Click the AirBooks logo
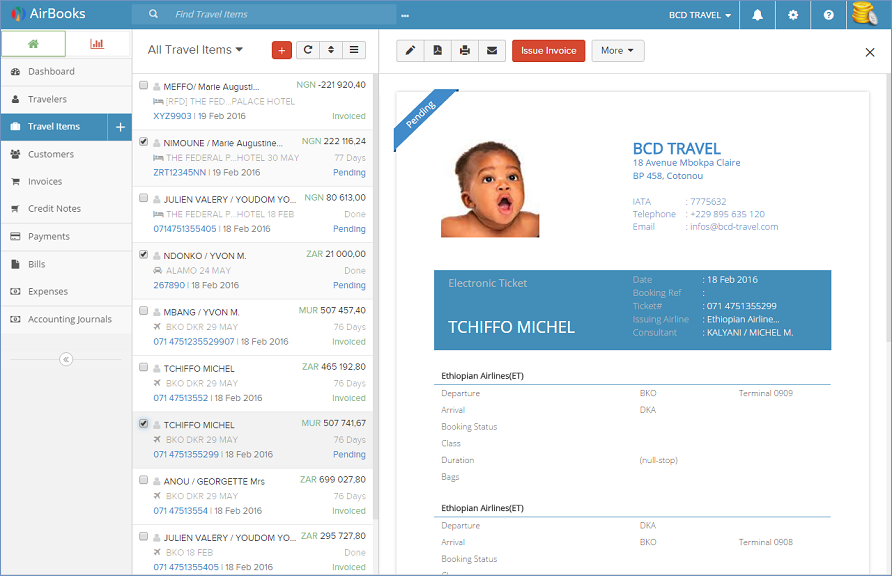Viewport: 892px width, 576px height. pos(48,14)
